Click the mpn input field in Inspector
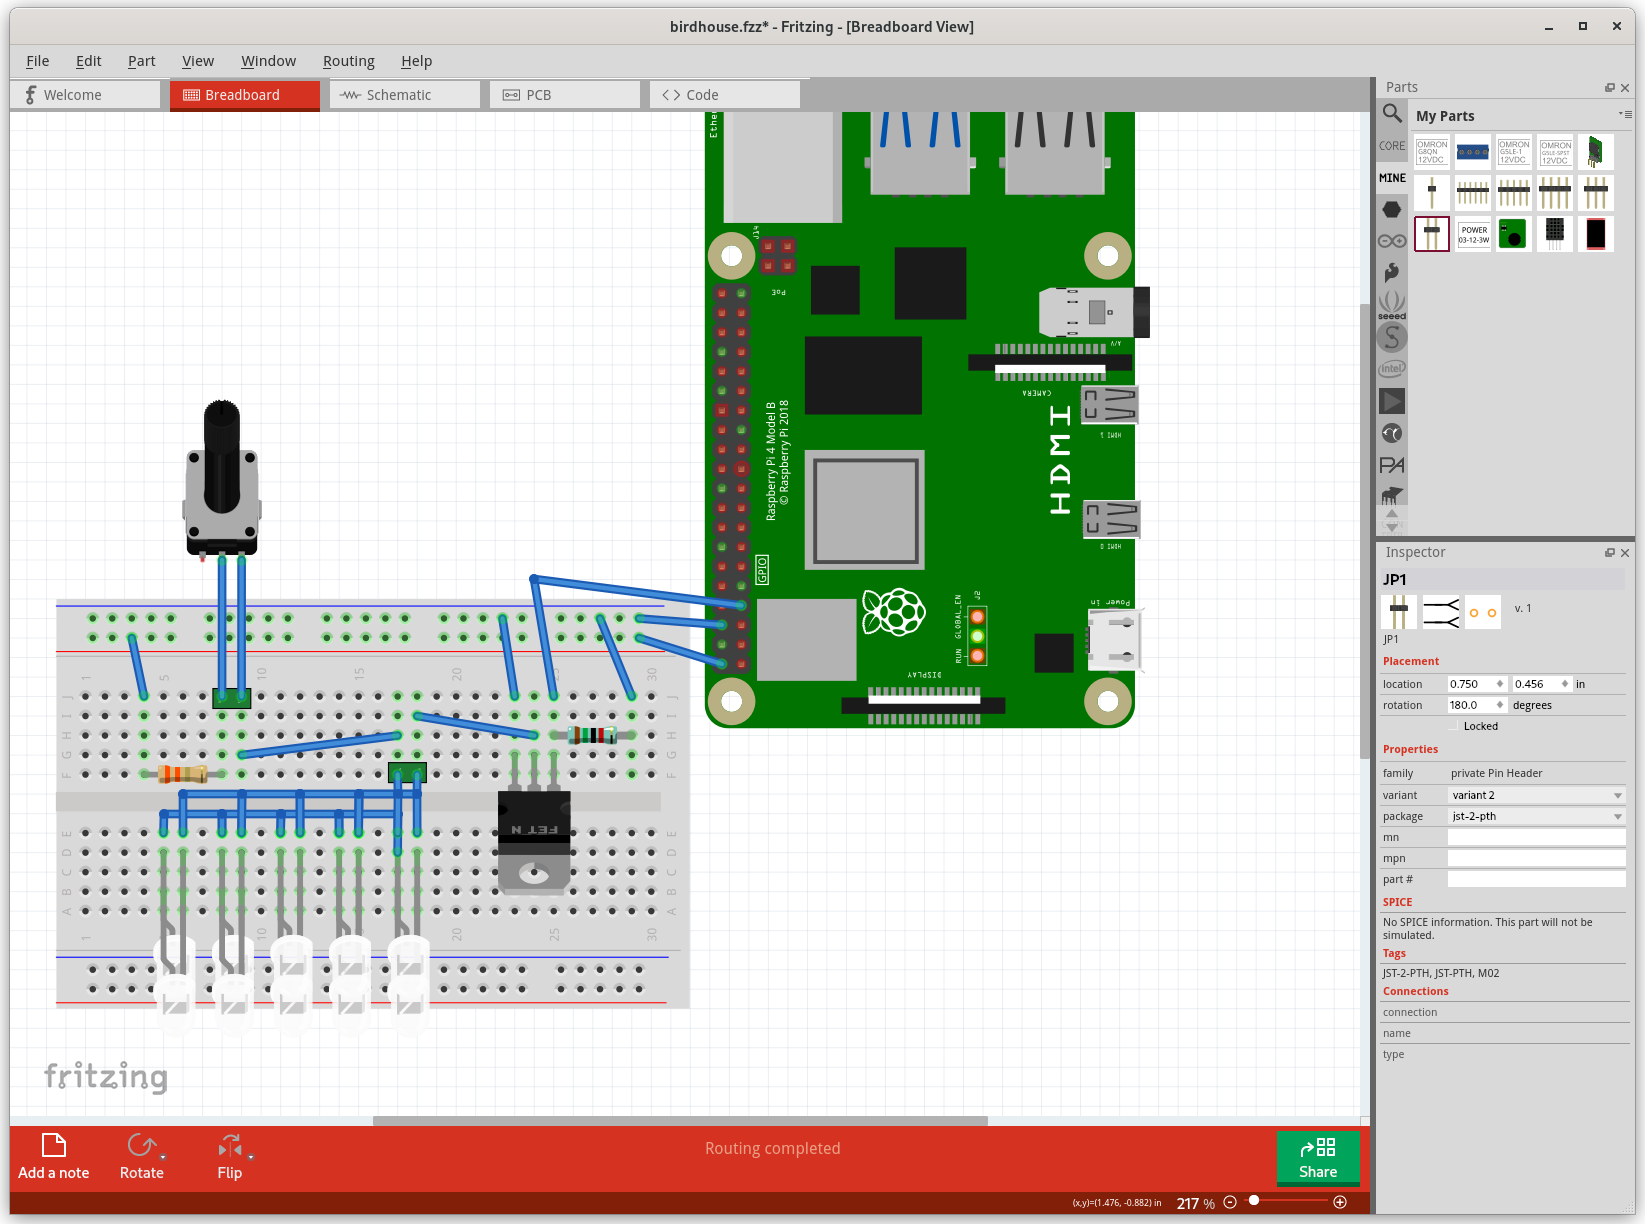 pyautogui.click(x=1536, y=858)
